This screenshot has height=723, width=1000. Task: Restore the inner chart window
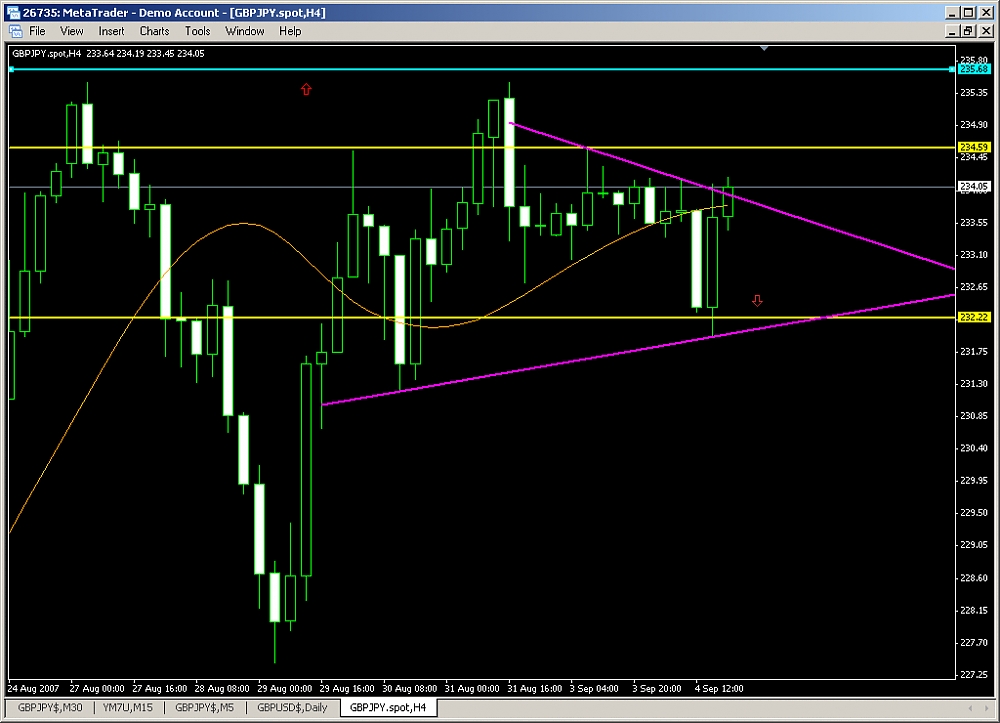(966, 31)
